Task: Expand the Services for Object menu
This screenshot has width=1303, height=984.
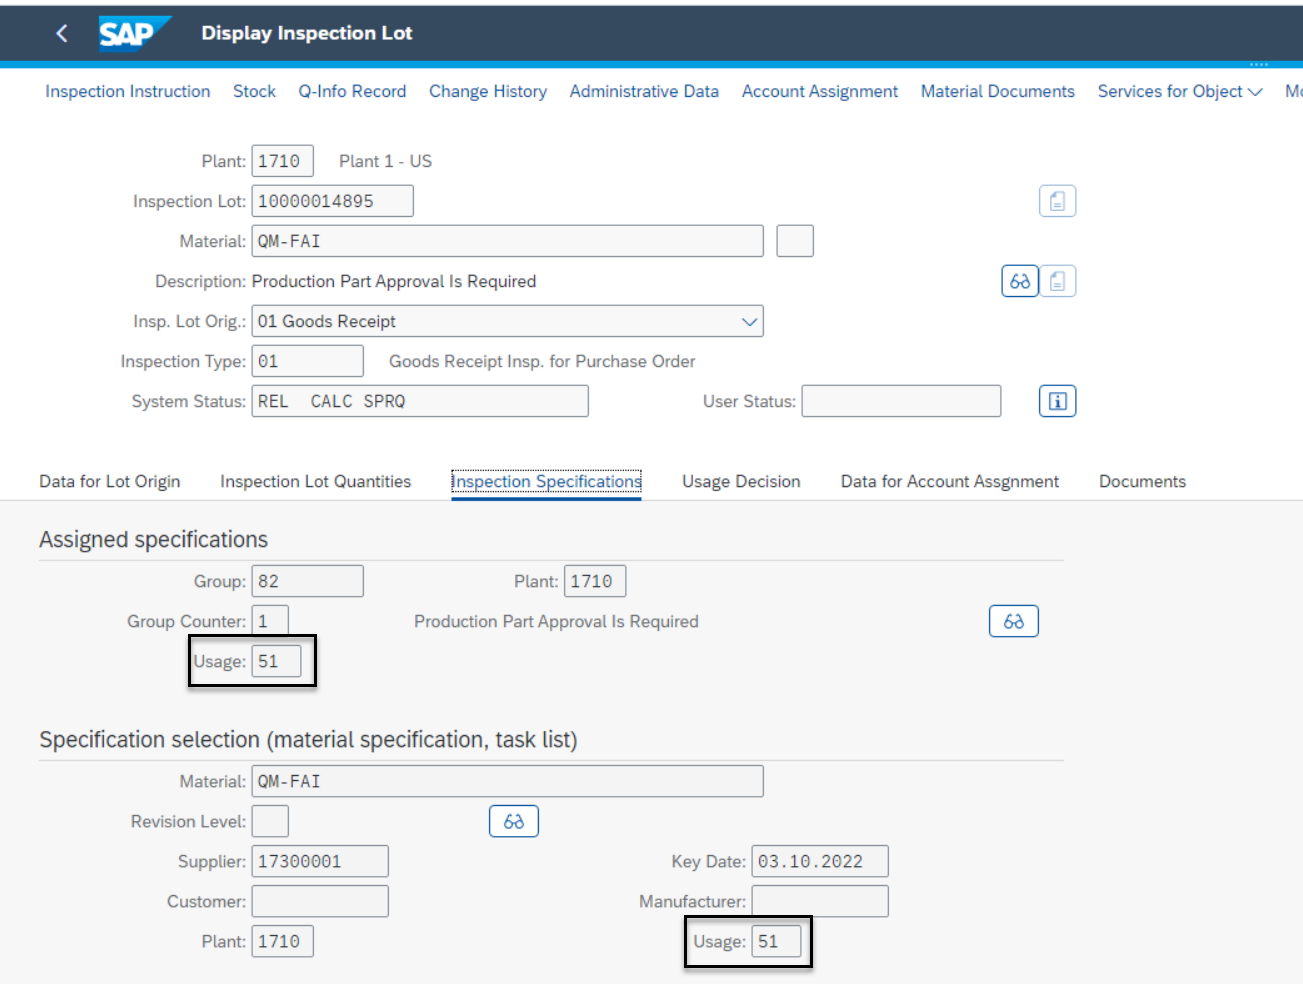Action: [1179, 91]
